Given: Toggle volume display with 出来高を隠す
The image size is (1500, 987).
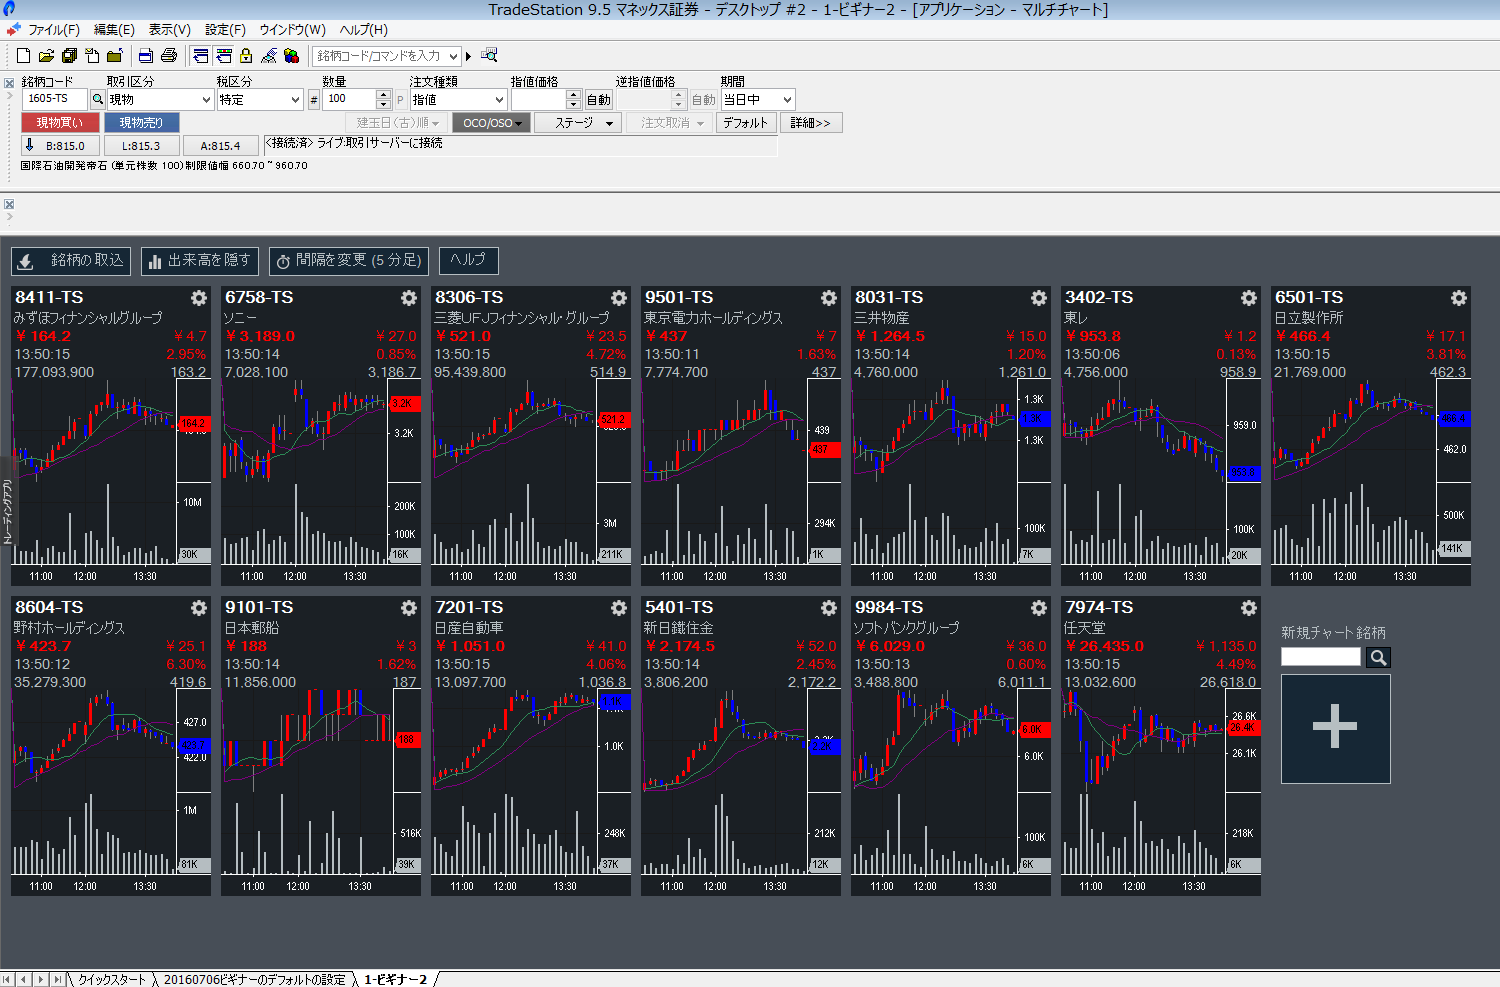Looking at the screenshot, I should coord(200,261).
